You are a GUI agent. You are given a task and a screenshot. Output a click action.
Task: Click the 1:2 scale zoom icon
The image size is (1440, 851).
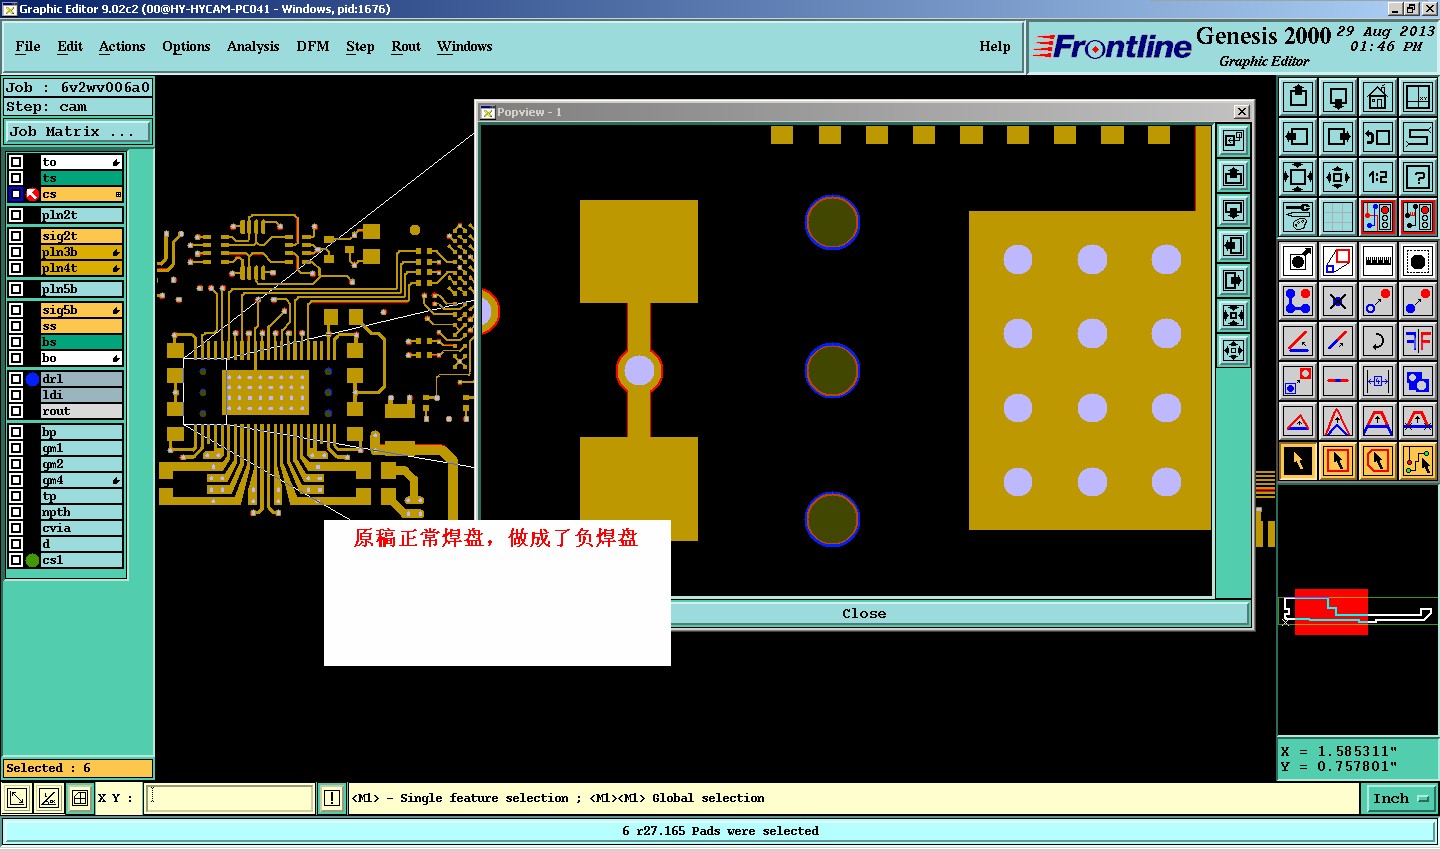[1378, 177]
